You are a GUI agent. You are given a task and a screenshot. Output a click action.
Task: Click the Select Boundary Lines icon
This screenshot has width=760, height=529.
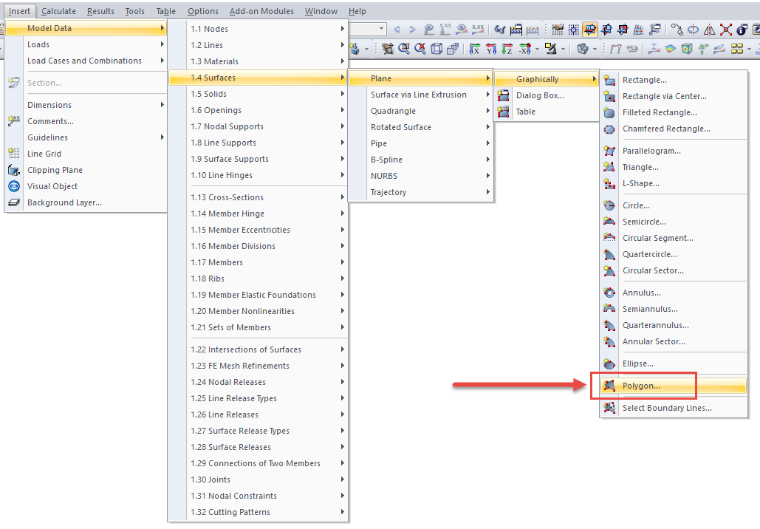(x=609, y=408)
